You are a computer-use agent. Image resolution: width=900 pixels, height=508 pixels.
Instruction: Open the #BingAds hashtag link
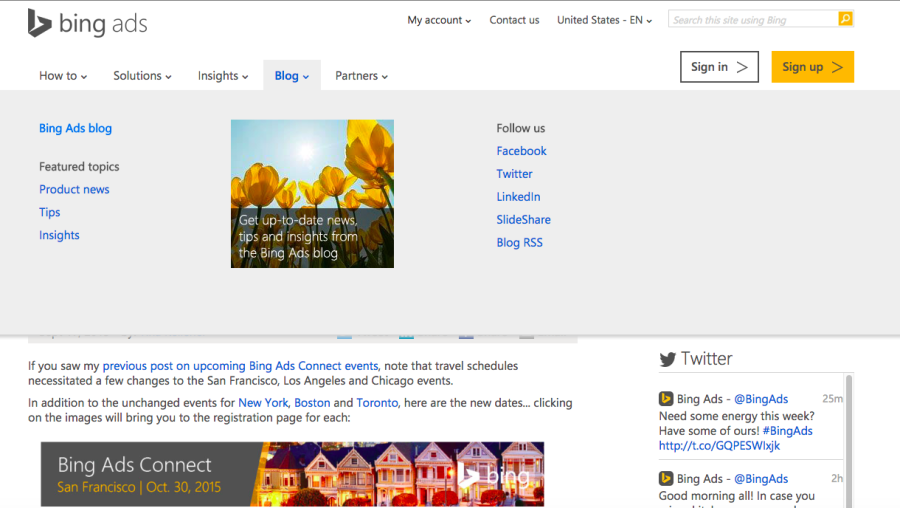(x=788, y=431)
